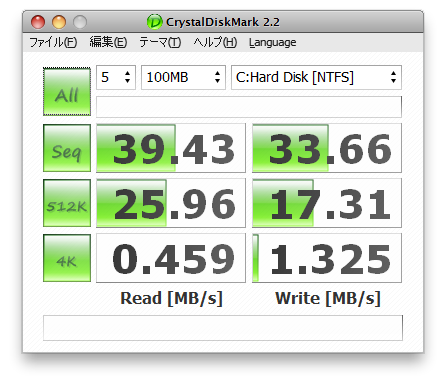
Task: Open the テーマ(T) menu
Action: tap(160, 42)
